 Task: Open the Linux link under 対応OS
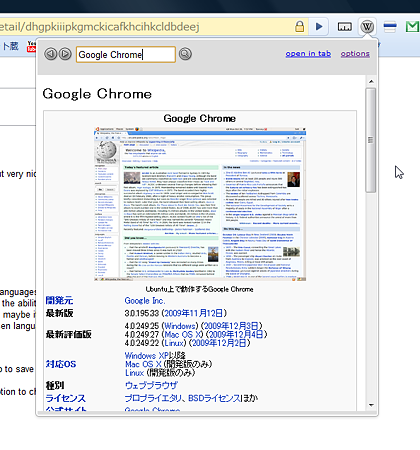[x=135, y=373]
